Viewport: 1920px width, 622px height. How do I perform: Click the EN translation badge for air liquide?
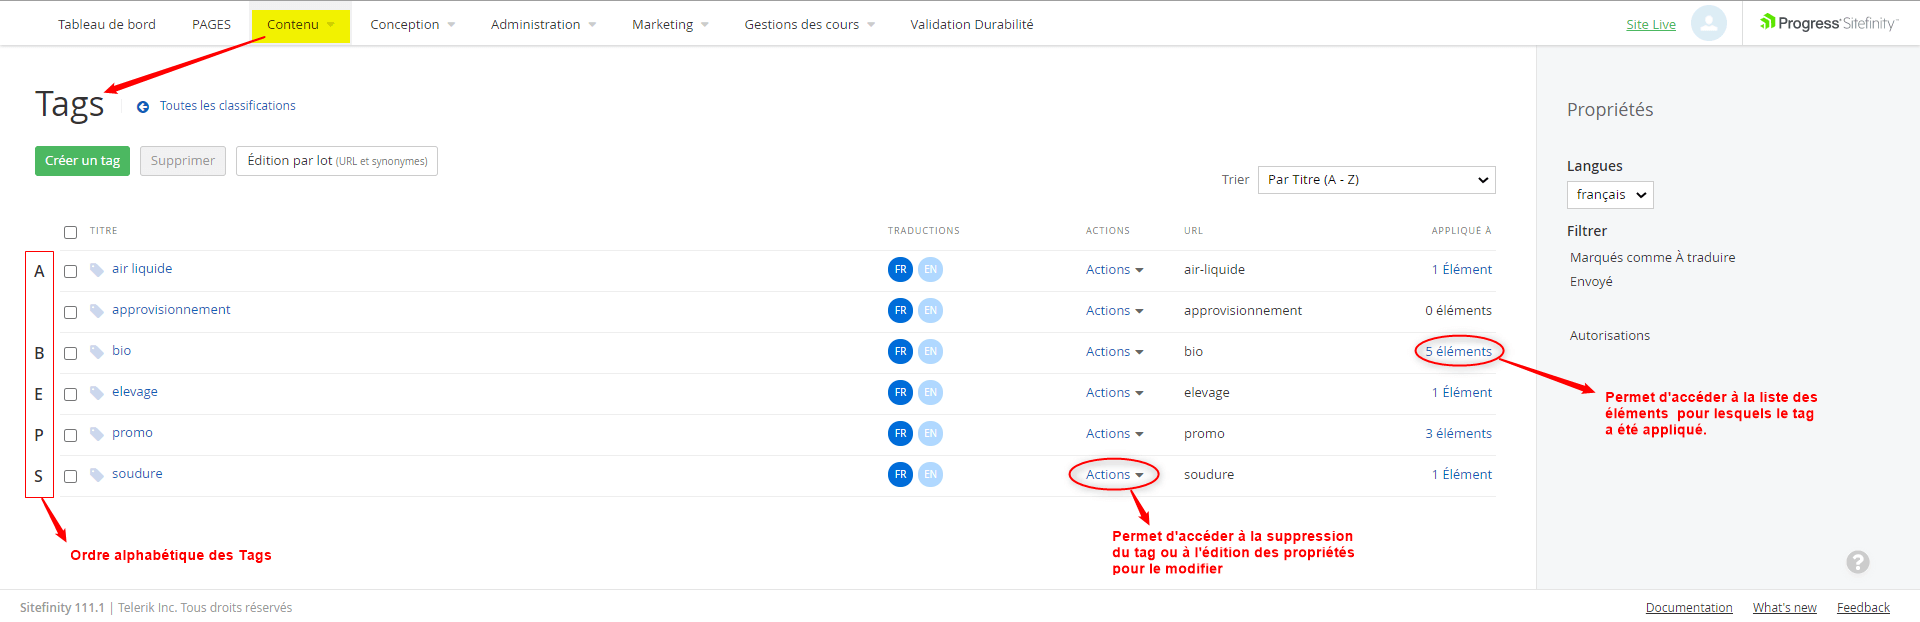pos(930,270)
